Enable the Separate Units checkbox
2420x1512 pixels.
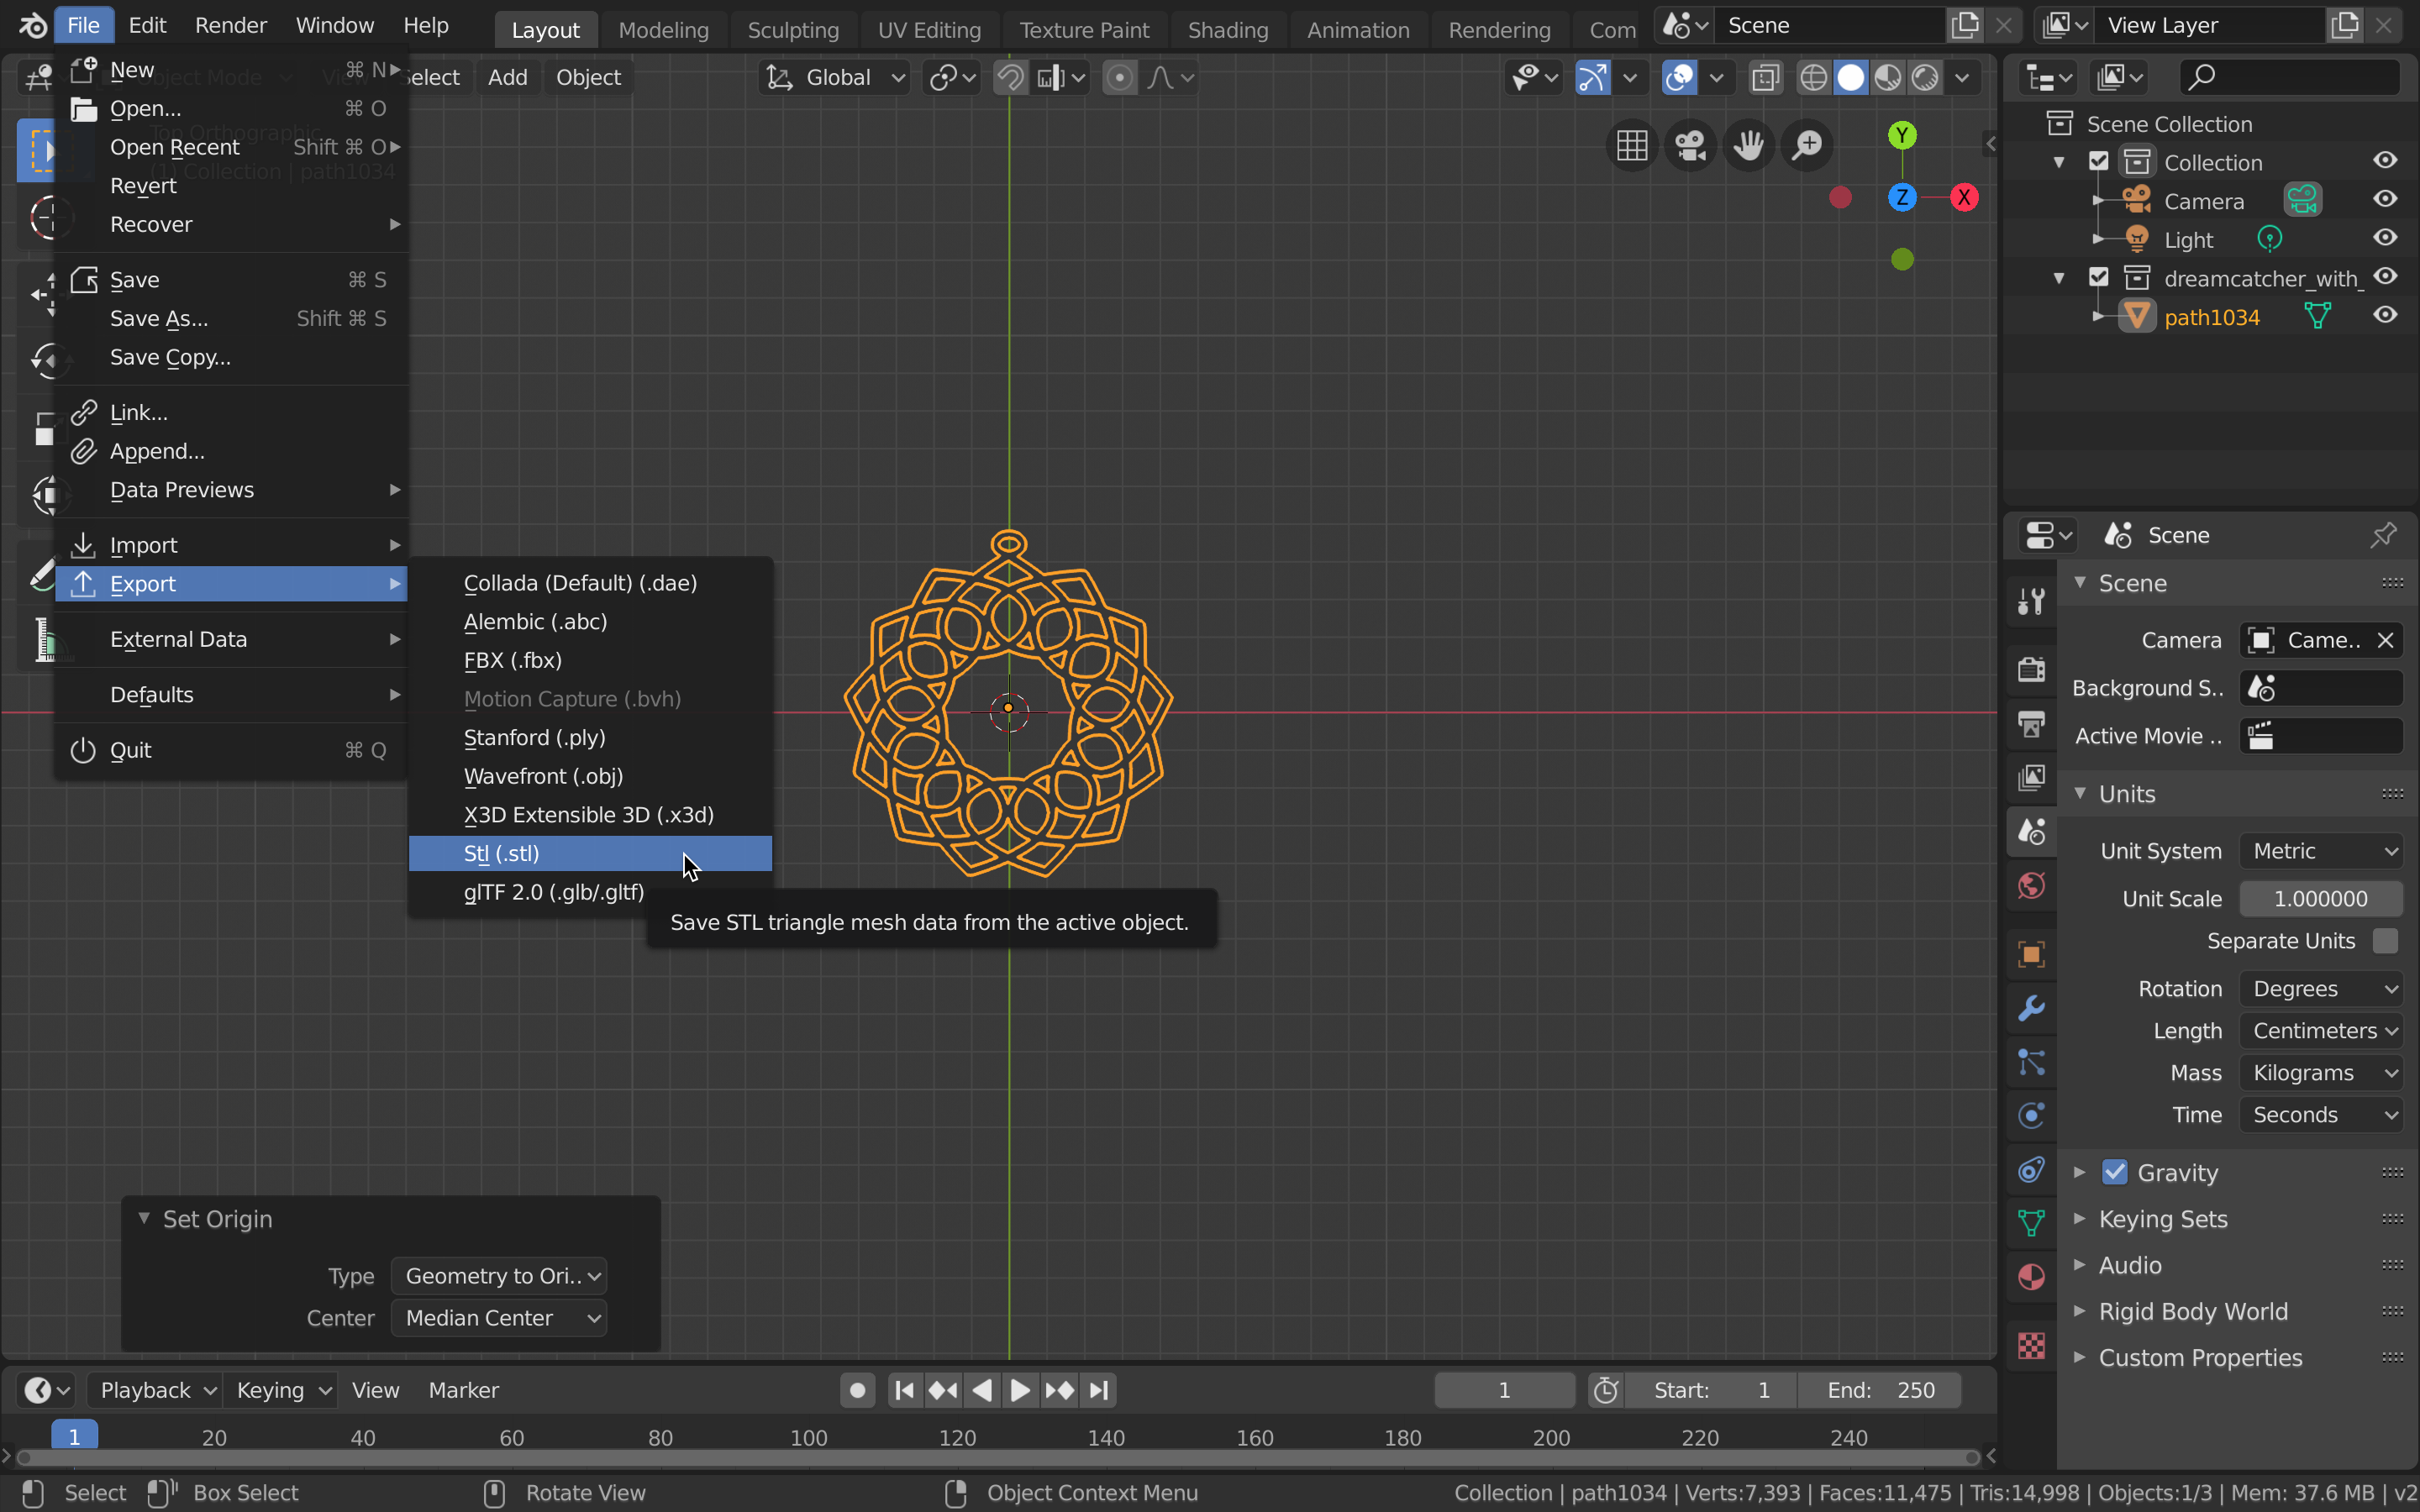point(2385,941)
